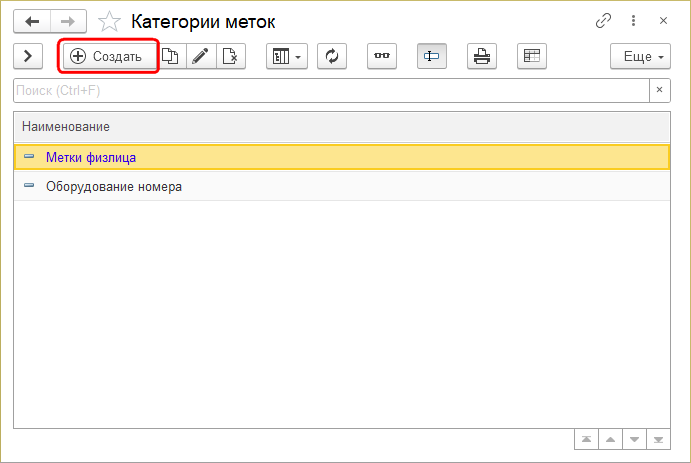Image resolution: width=691 pixels, height=463 pixels.
Task: Mark the item for deletion
Action: coord(230,57)
